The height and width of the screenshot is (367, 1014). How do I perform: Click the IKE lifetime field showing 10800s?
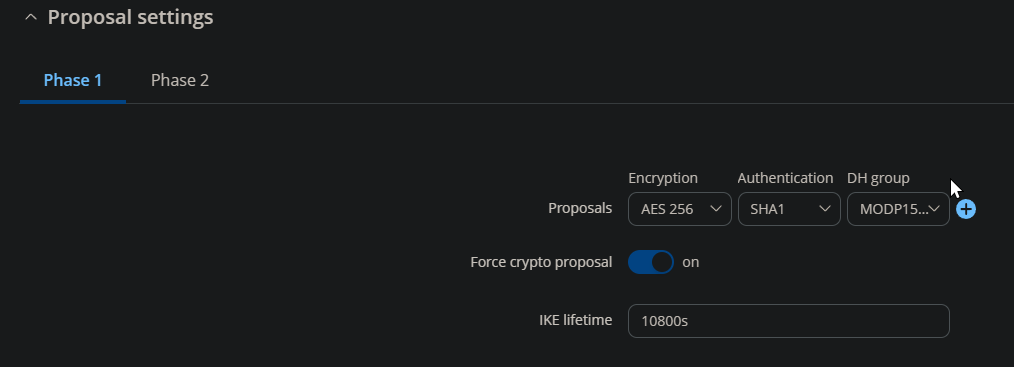[x=788, y=320]
